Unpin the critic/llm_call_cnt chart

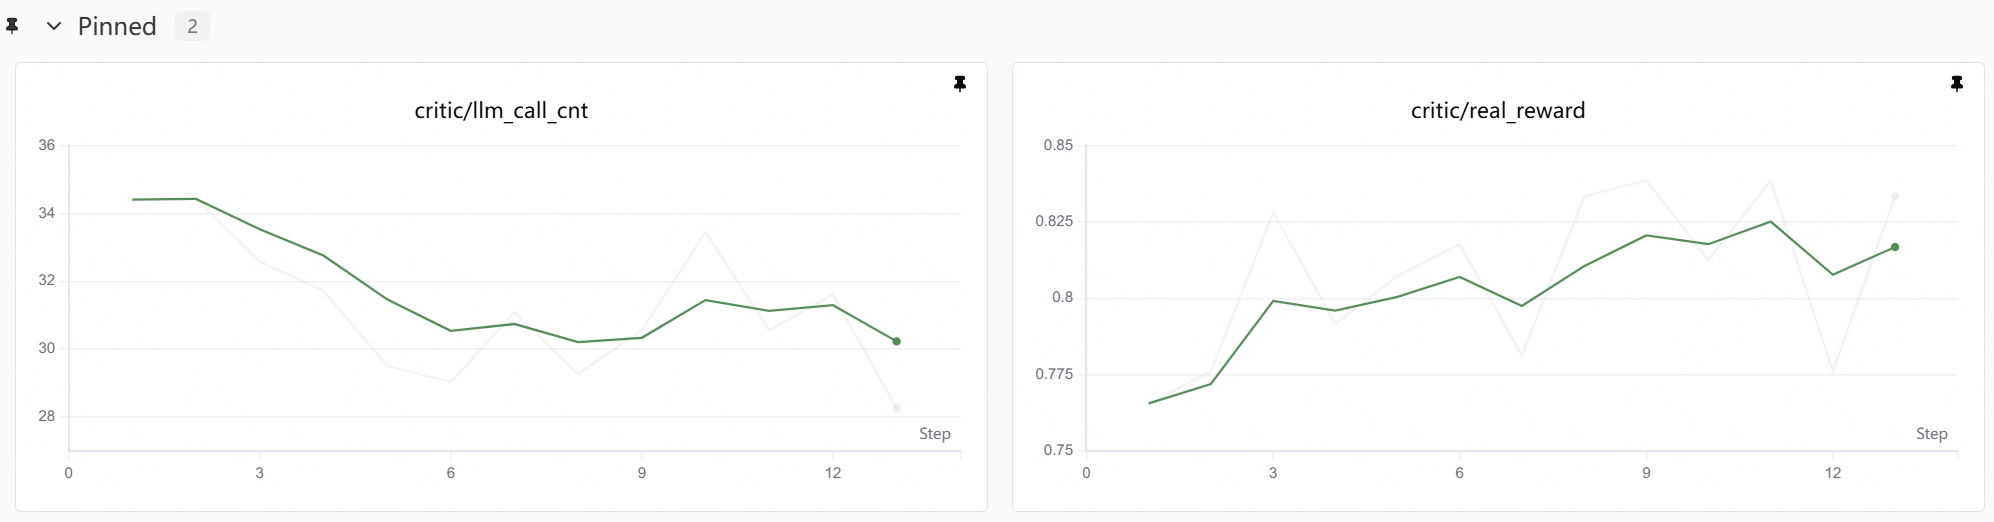pos(960,84)
